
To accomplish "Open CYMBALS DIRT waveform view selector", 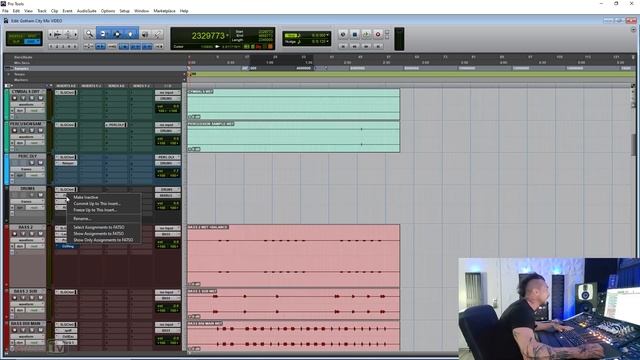I will pos(27,104).
